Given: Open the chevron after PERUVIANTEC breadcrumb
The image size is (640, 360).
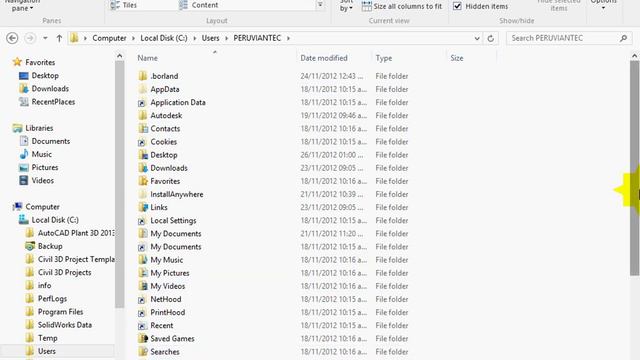Looking at the screenshot, I should coord(288,38).
